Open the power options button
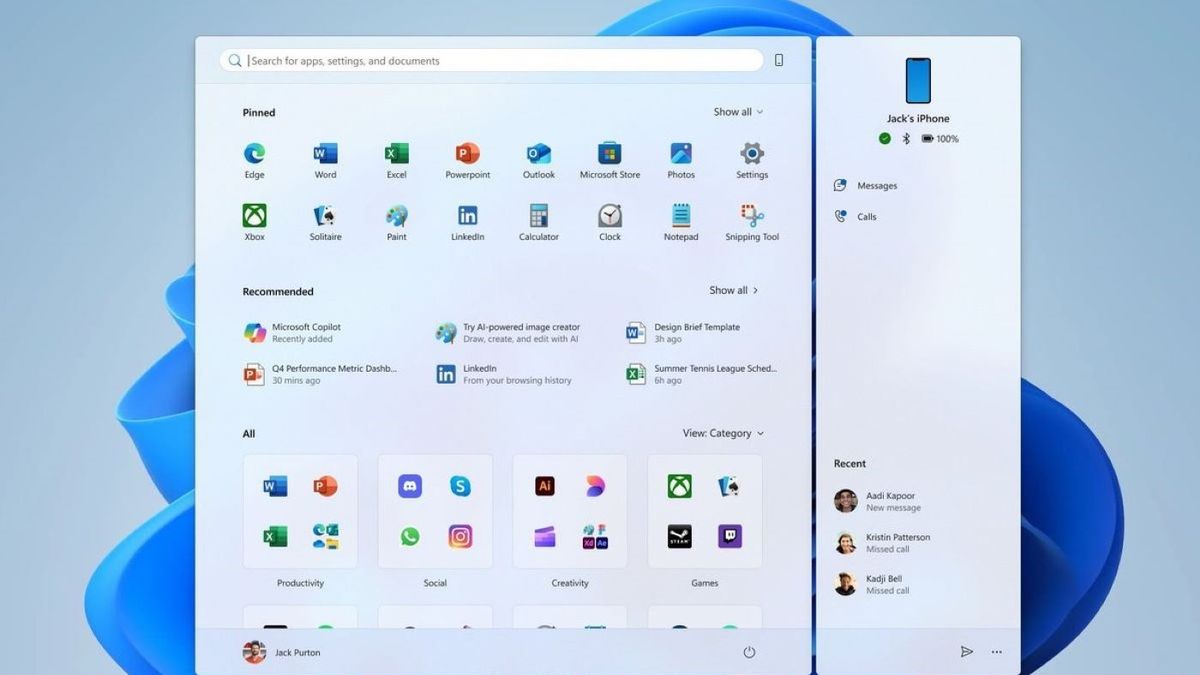 (749, 651)
